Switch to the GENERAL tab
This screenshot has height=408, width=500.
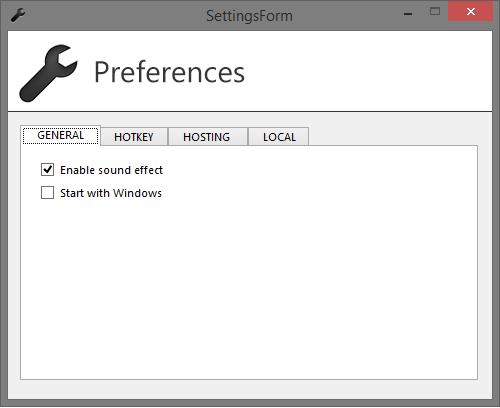60,135
